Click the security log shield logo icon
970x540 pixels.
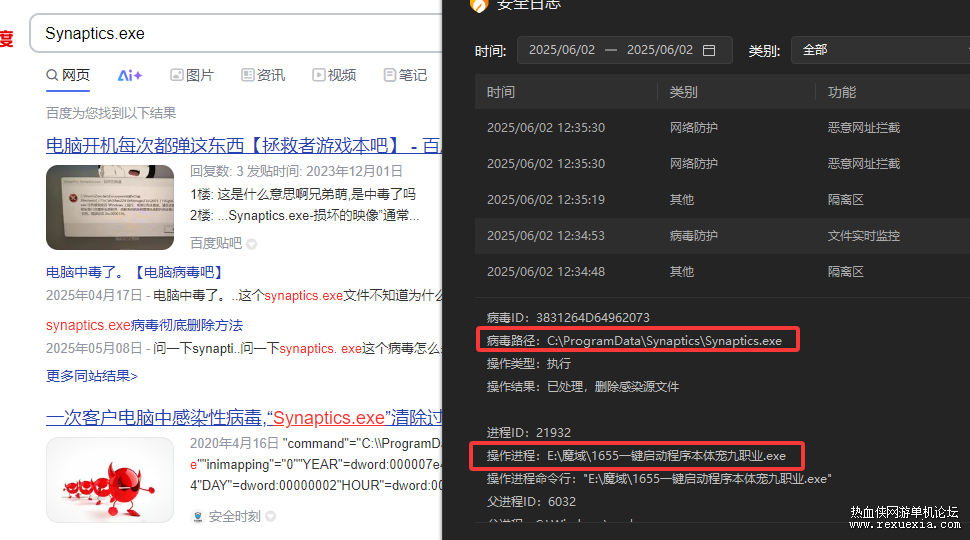(479, 6)
